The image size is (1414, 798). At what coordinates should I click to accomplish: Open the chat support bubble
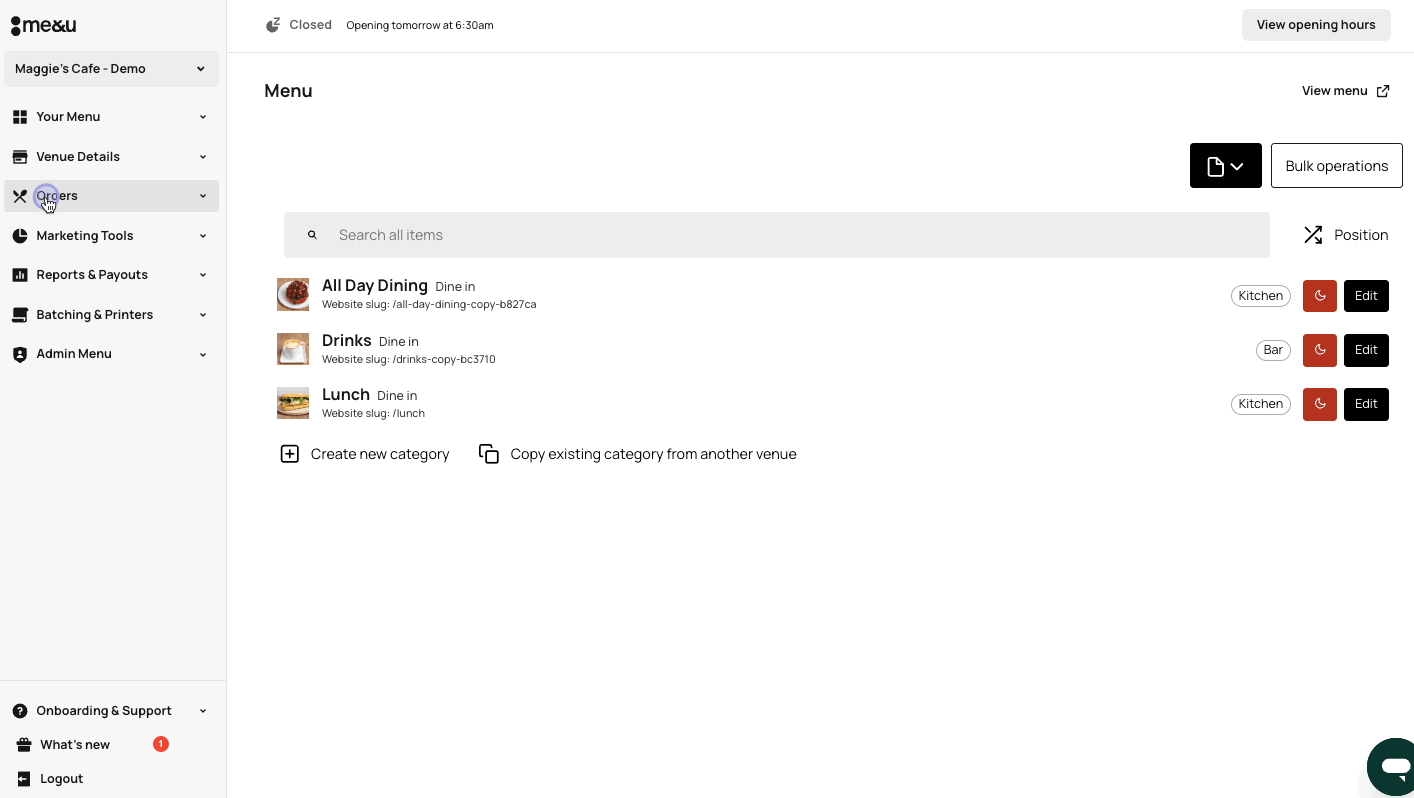click(1393, 766)
